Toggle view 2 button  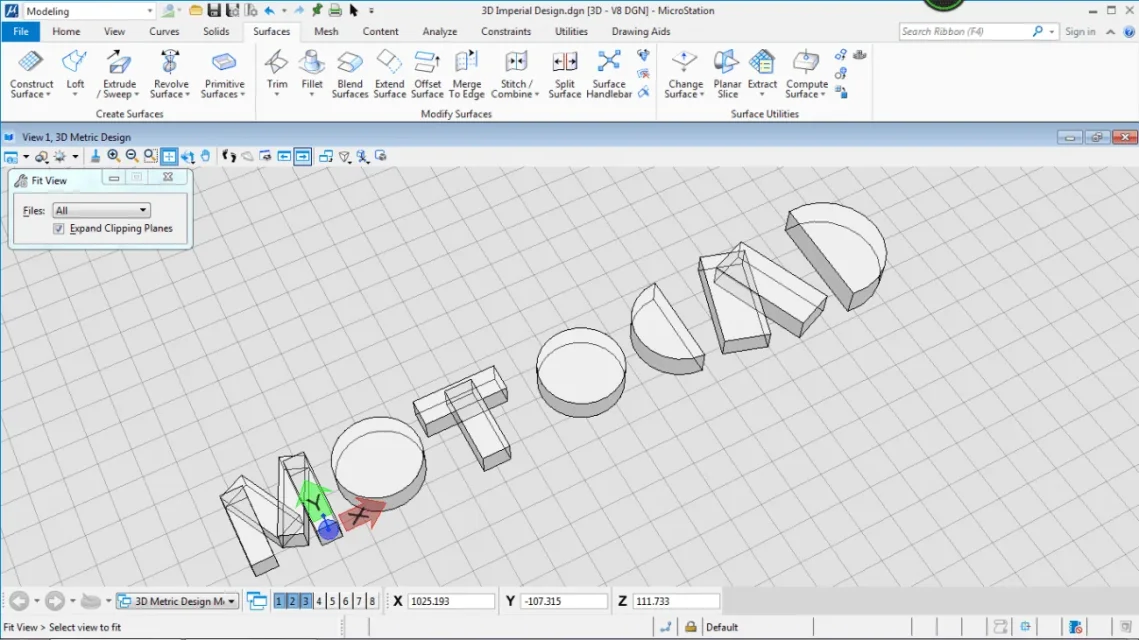click(292, 601)
